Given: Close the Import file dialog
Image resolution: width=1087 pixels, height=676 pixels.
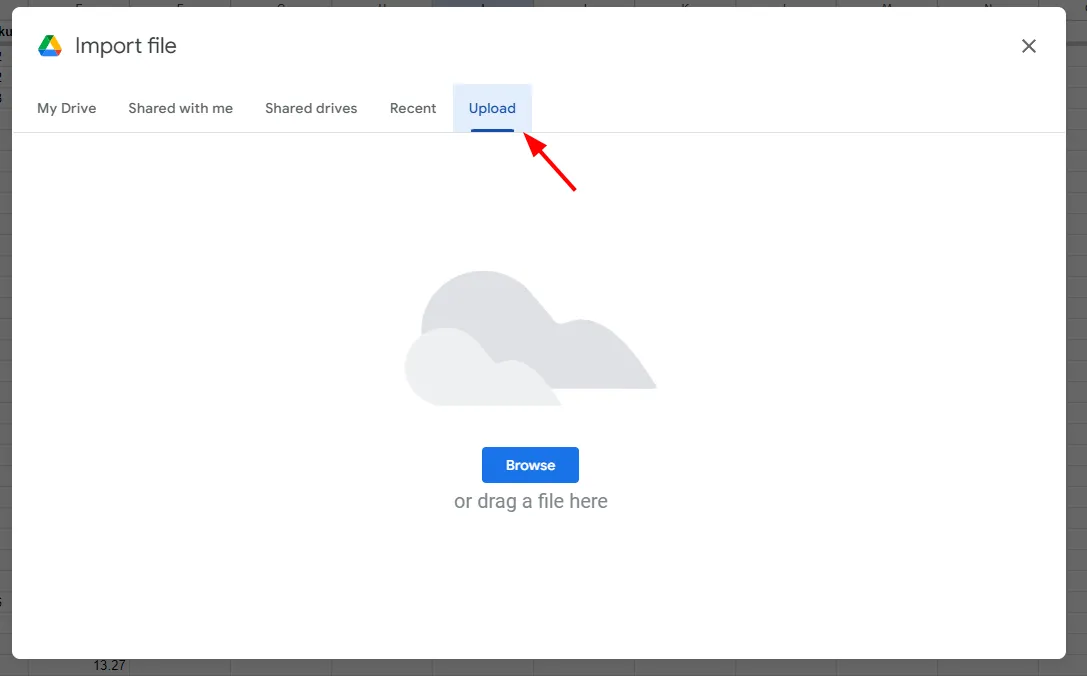Looking at the screenshot, I should coord(1028,46).
